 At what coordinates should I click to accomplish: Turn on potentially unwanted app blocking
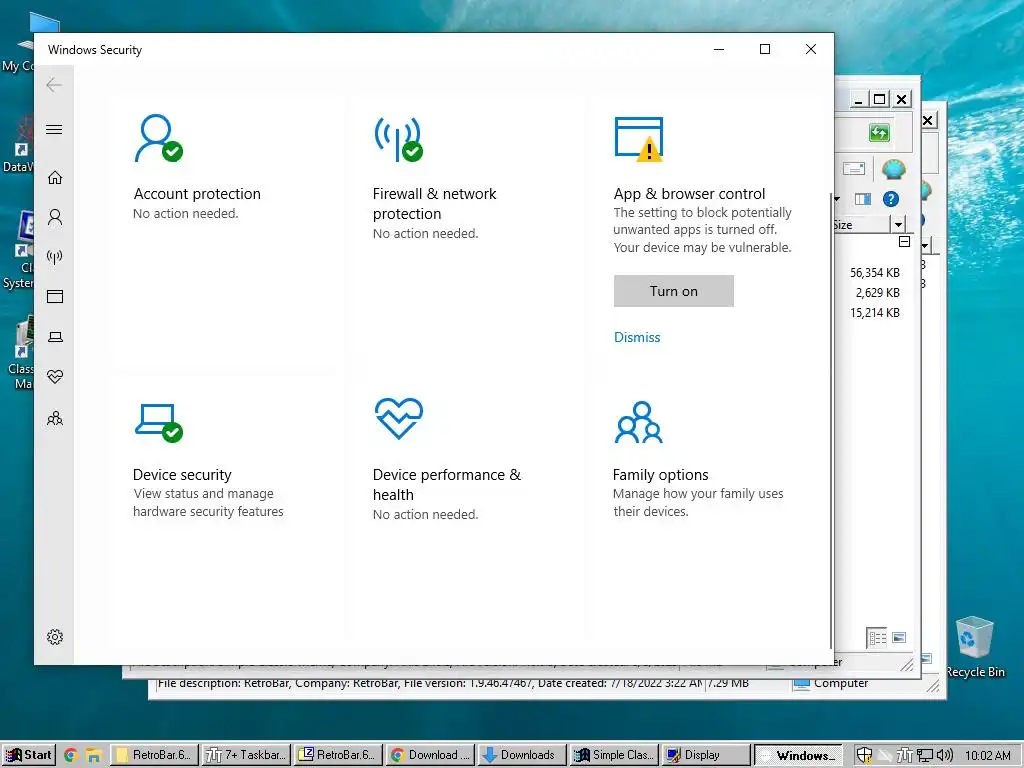pyautogui.click(x=673, y=291)
